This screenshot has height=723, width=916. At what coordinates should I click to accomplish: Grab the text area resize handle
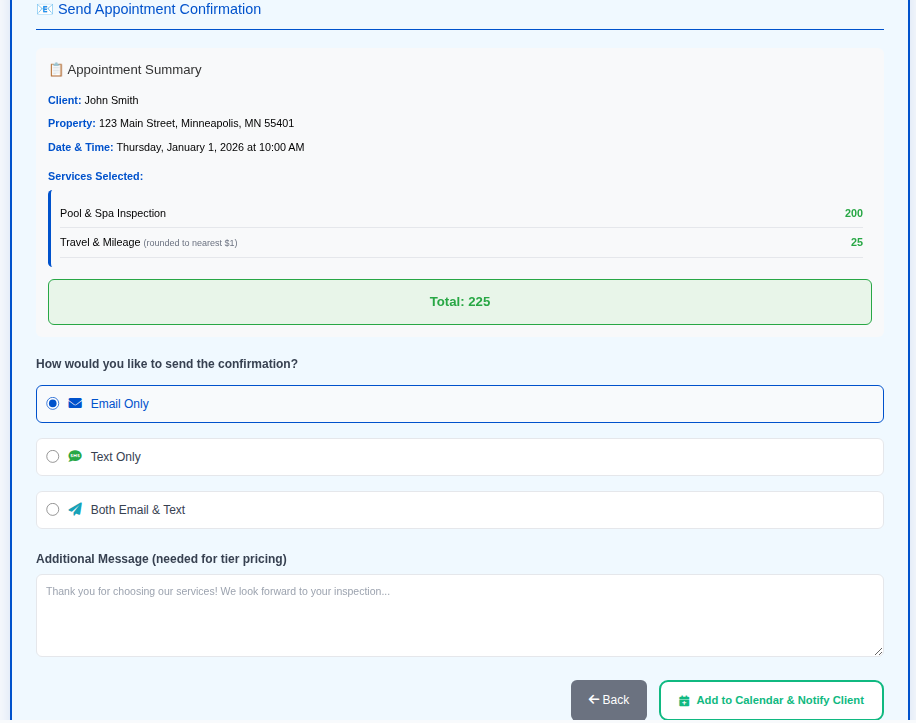pos(878,651)
